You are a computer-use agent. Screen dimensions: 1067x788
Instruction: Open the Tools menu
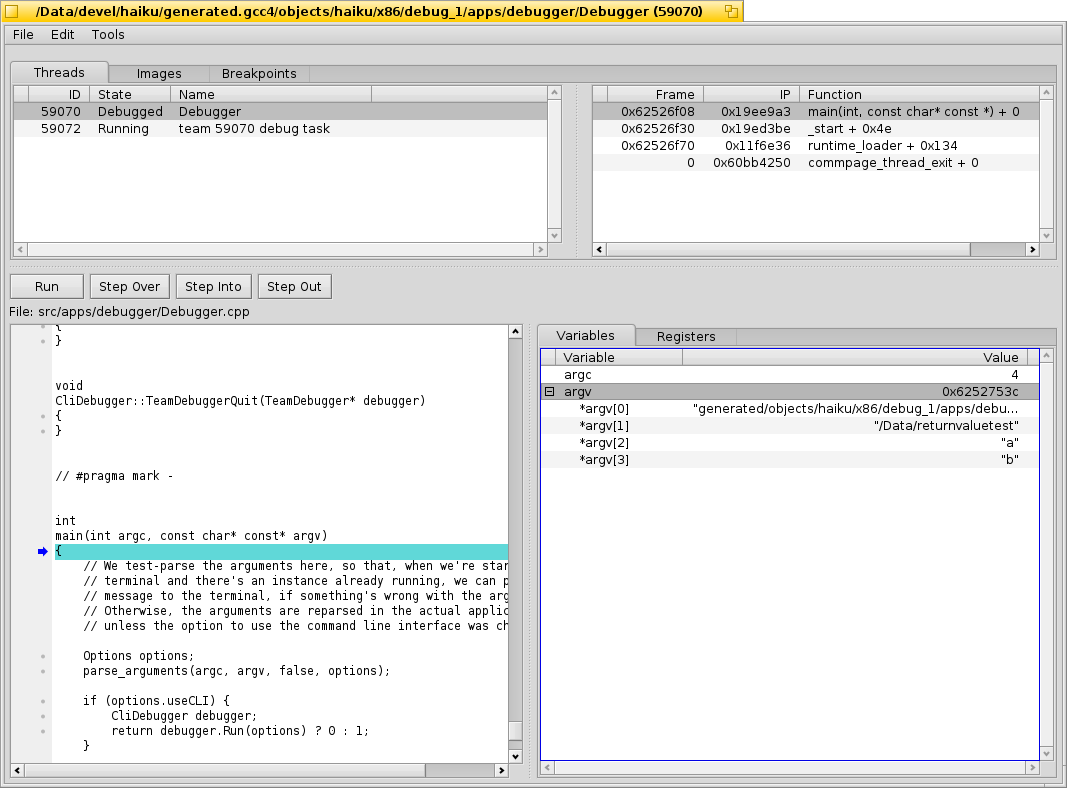pyautogui.click(x=108, y=35)
